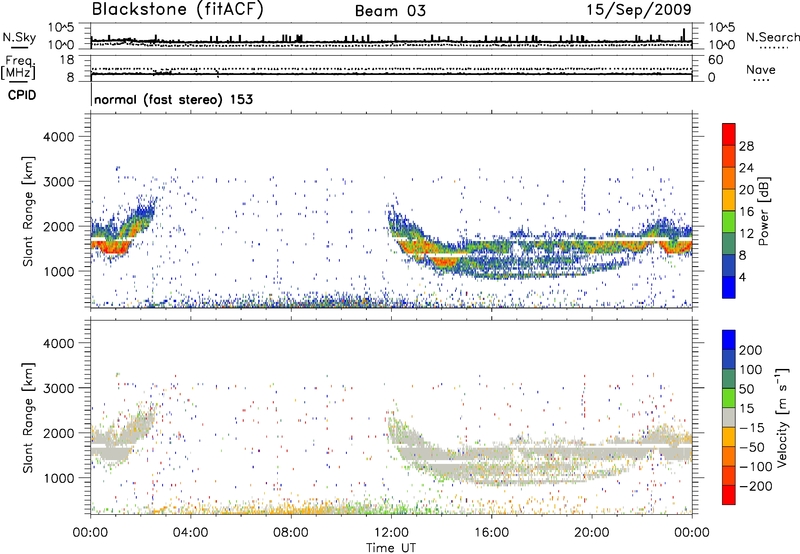Image resolution: width=800 pixels, height=554 pixels.
Task: Click the "16" label on Power colorbar
Action: point(746,212)
